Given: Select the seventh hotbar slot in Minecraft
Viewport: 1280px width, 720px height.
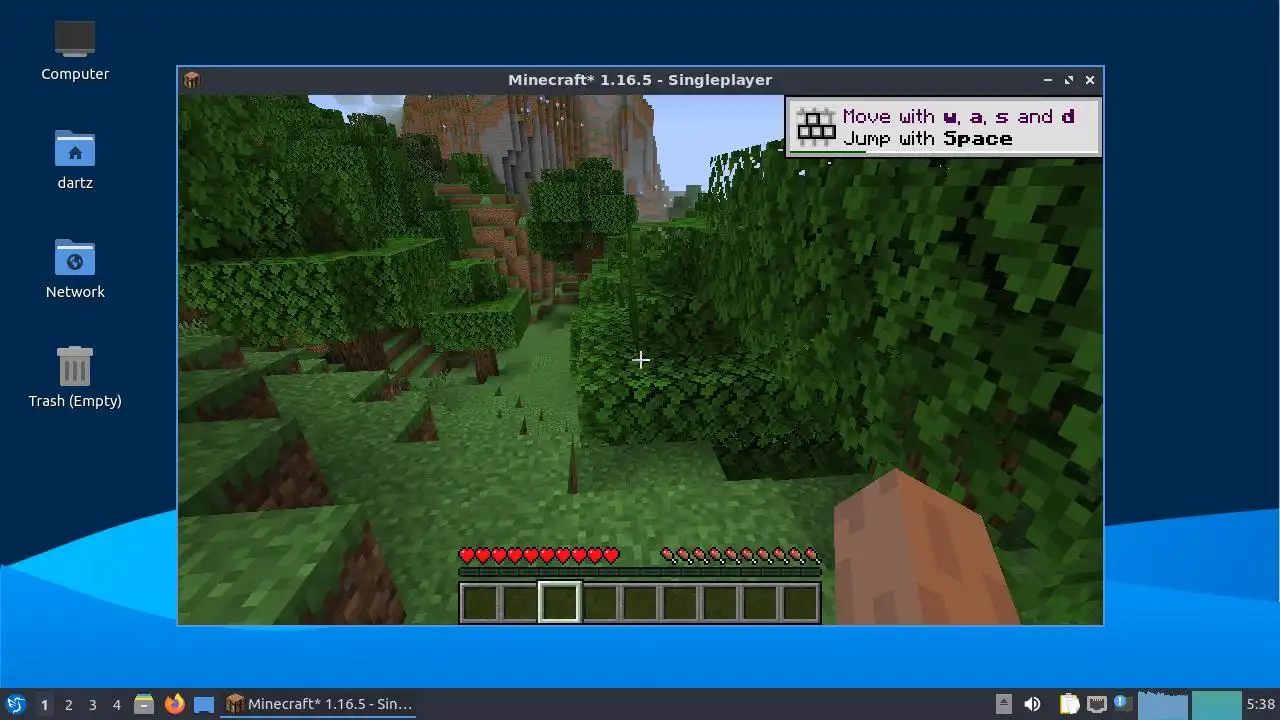Looking at the screenshot, I should [720, 603].
